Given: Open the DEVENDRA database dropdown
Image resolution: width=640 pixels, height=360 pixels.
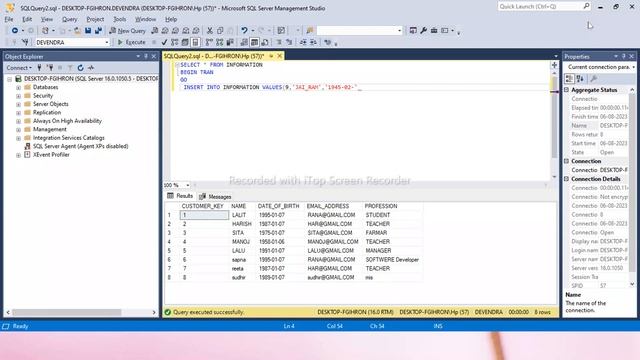Looking at the screenshot, I should 107,42.
